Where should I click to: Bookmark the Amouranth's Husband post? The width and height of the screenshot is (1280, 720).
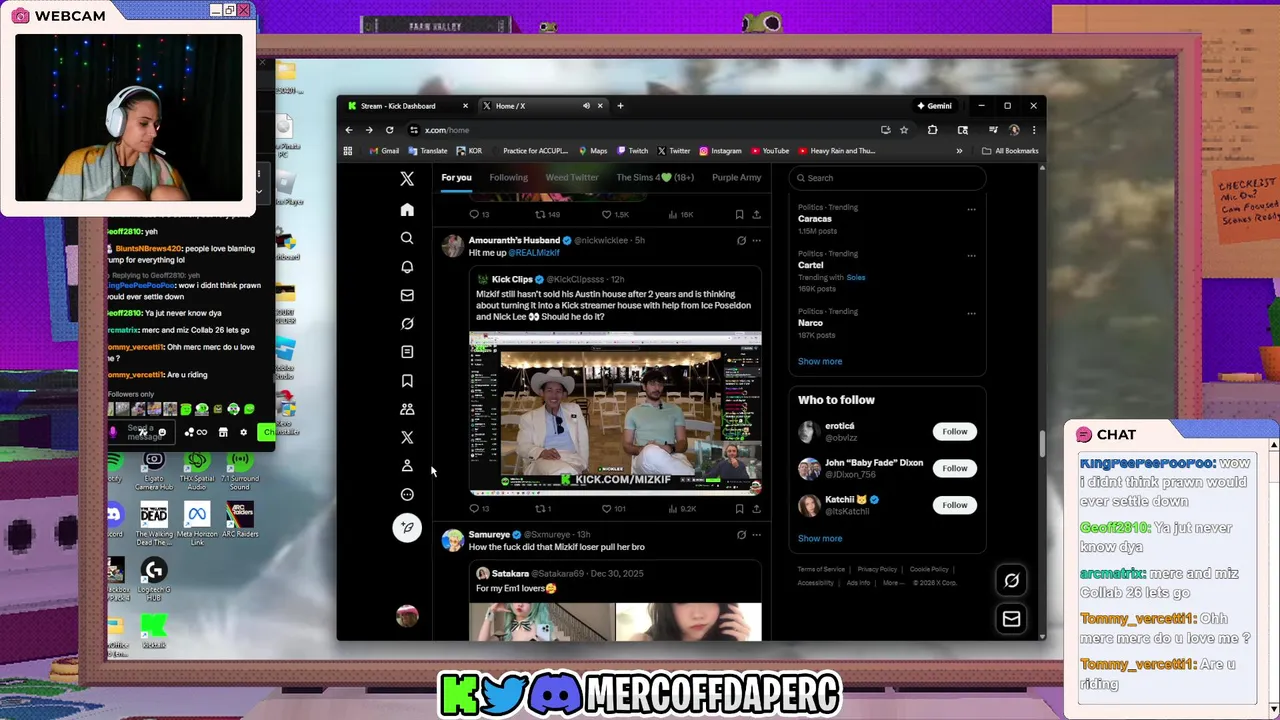(x=739, y=509)
